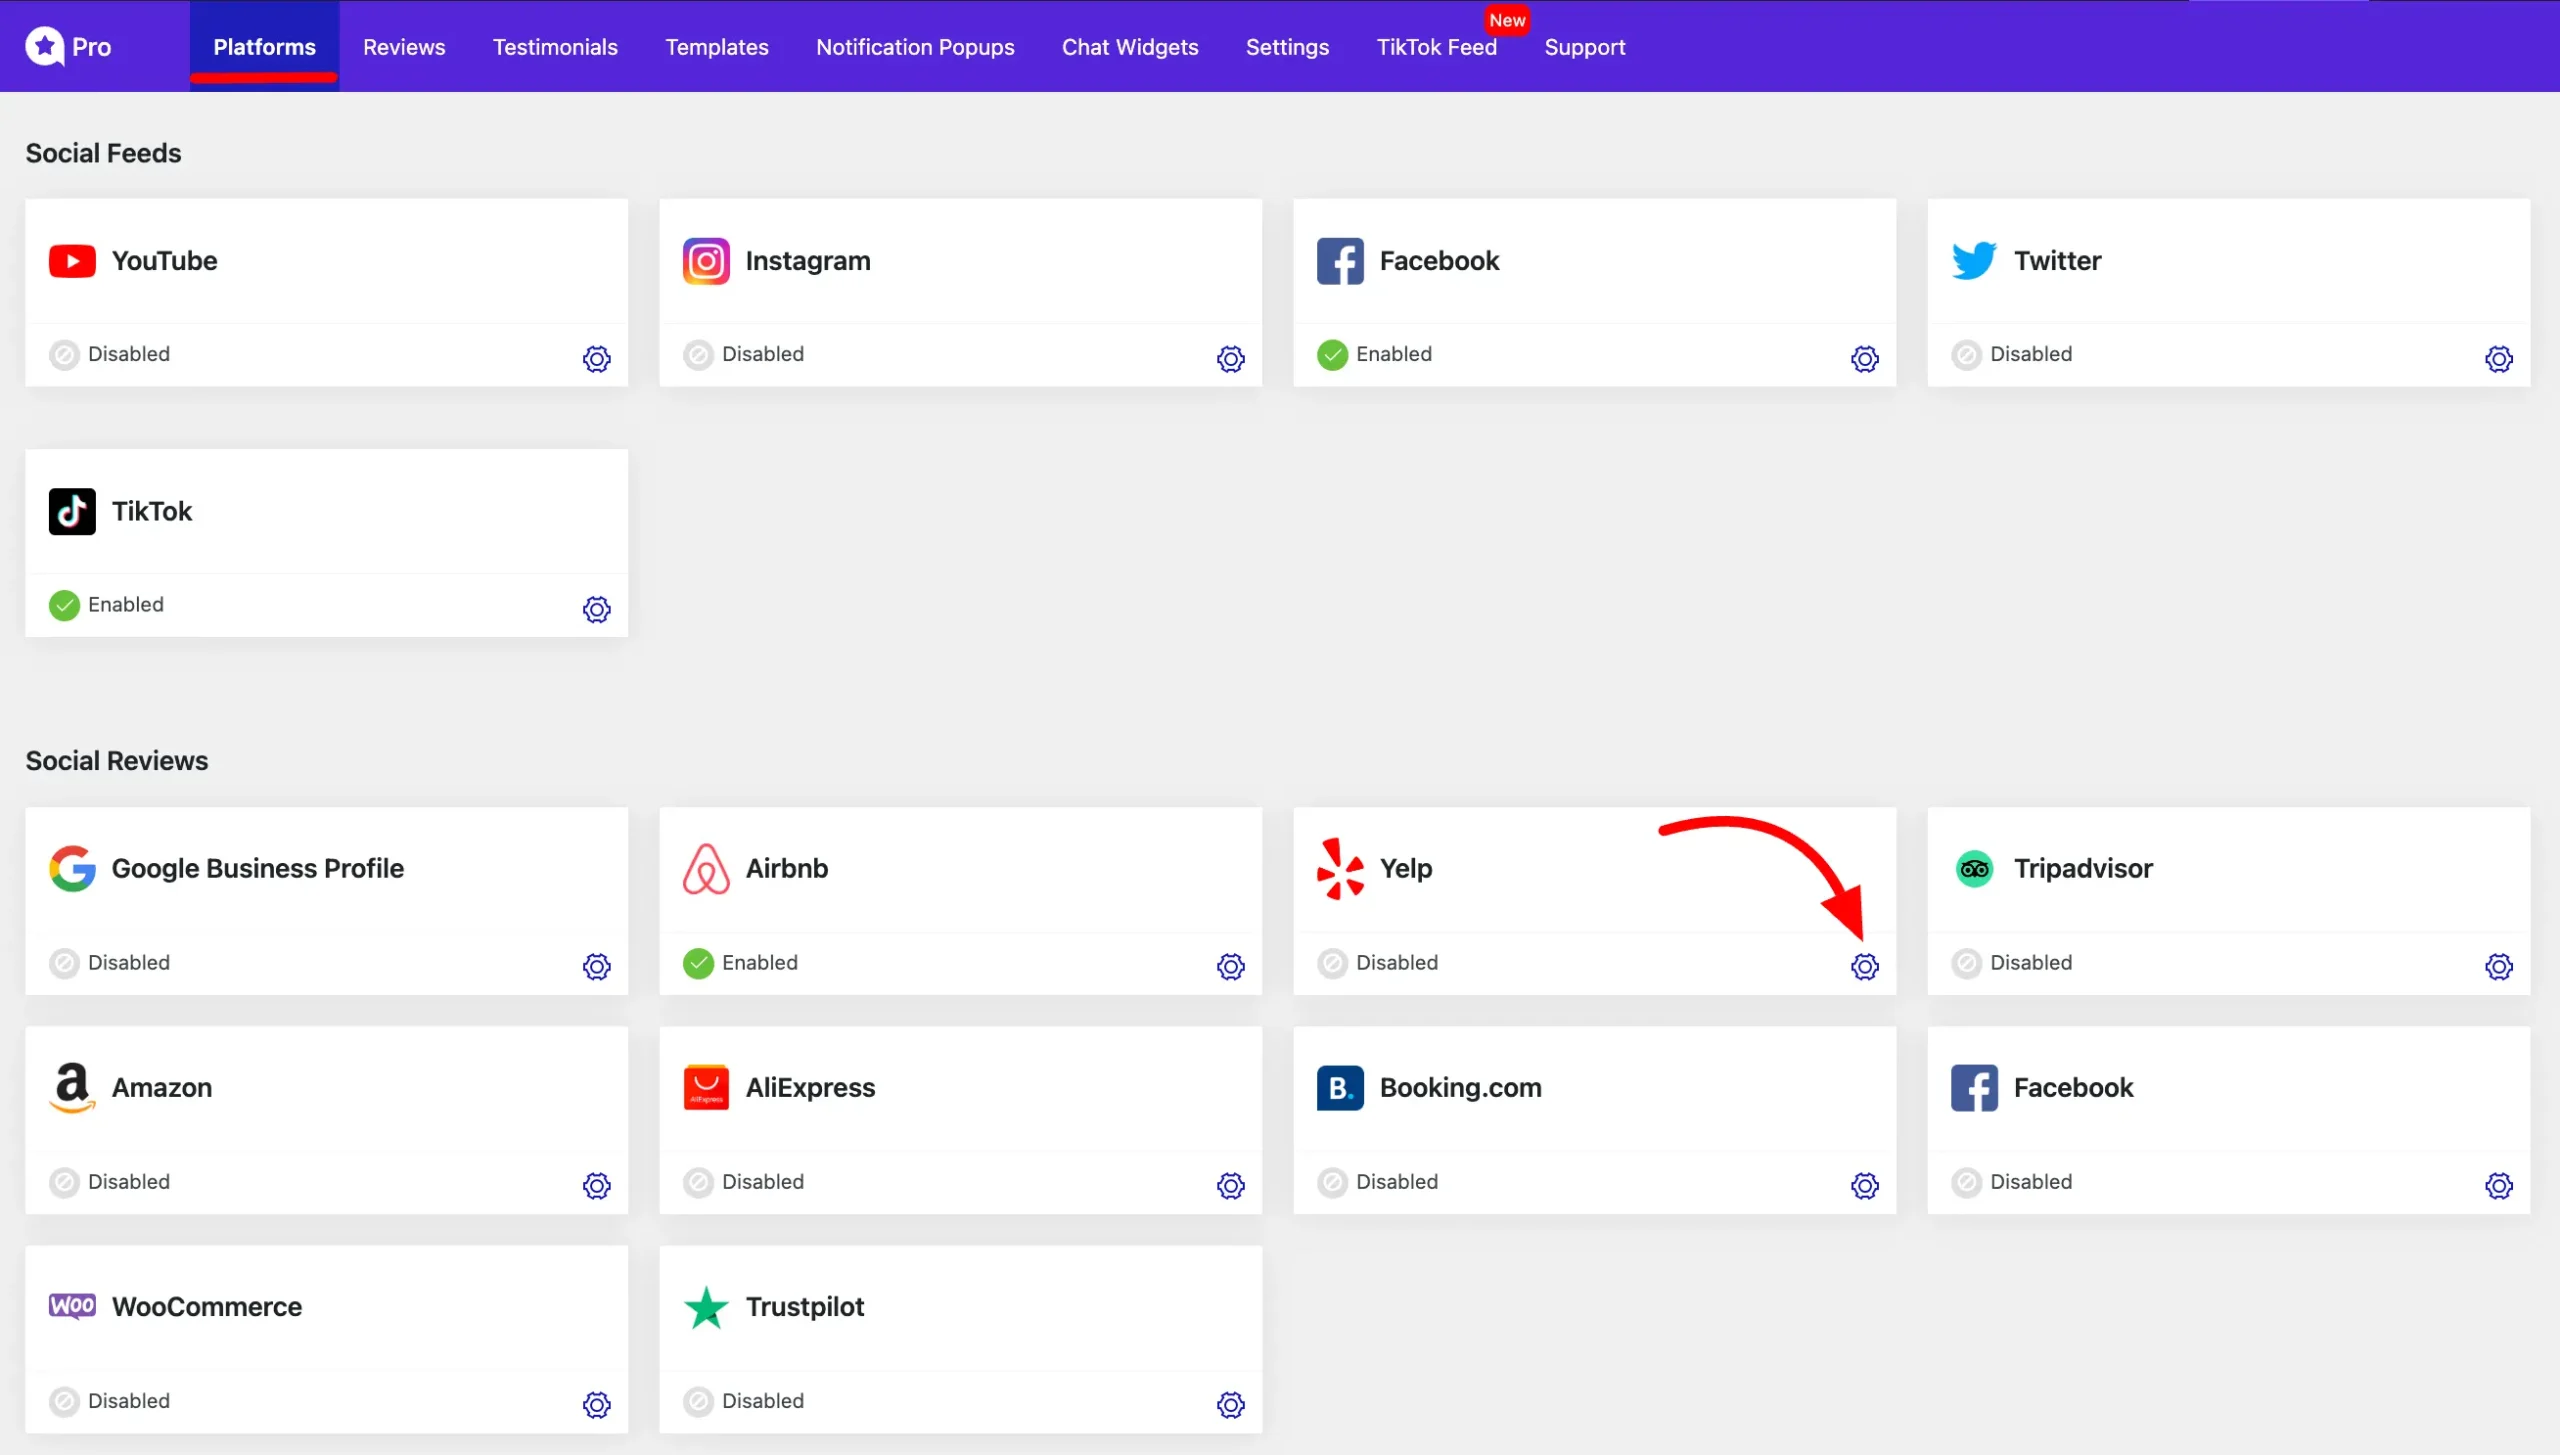Click the Amazon card's Disabled label
This screenshot has width=2560, height=1455.
coord(128,1181)
